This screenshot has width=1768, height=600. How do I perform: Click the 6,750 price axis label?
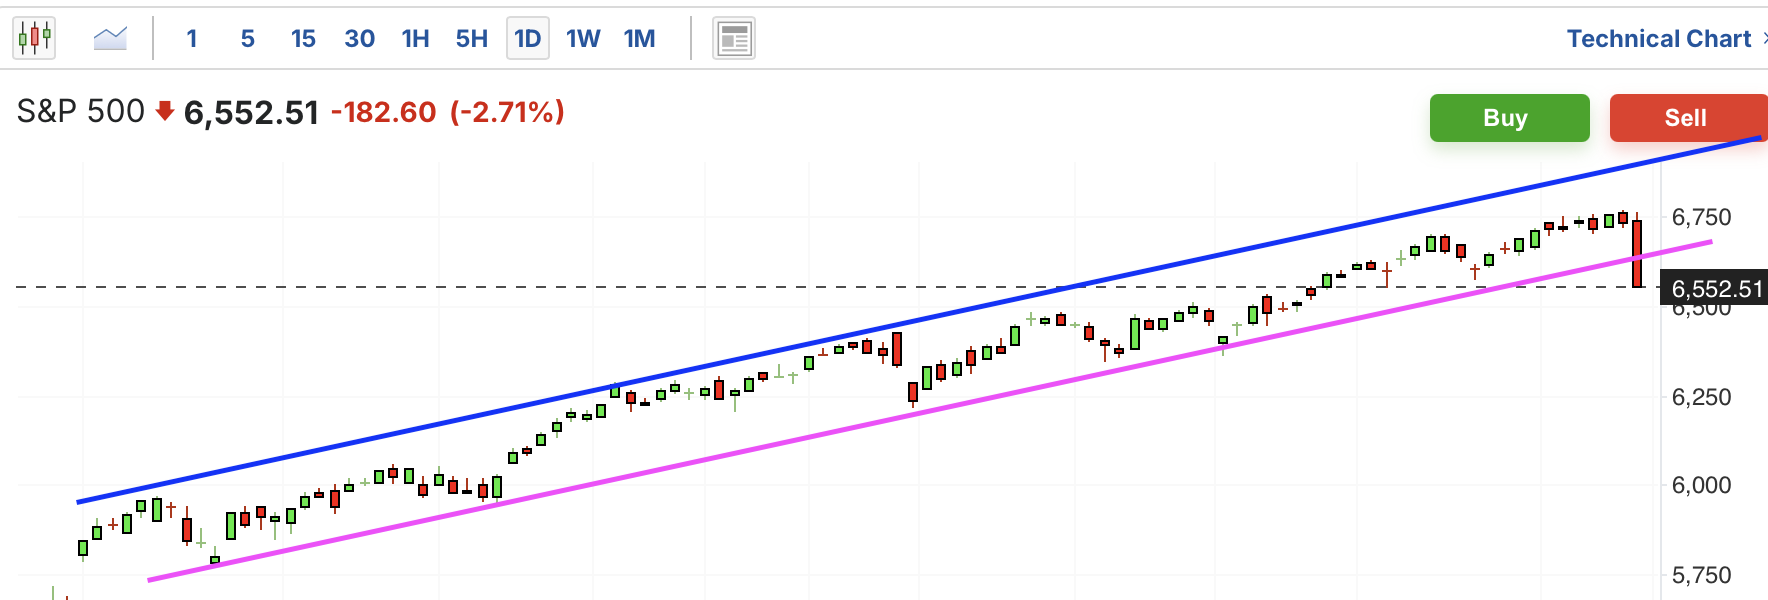point(1701,217)
